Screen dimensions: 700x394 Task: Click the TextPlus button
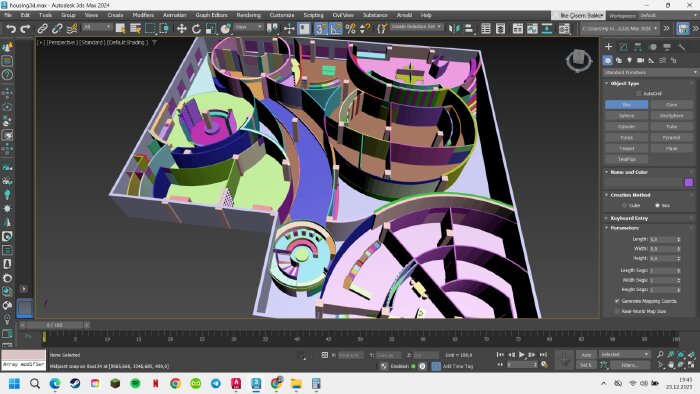626,159
